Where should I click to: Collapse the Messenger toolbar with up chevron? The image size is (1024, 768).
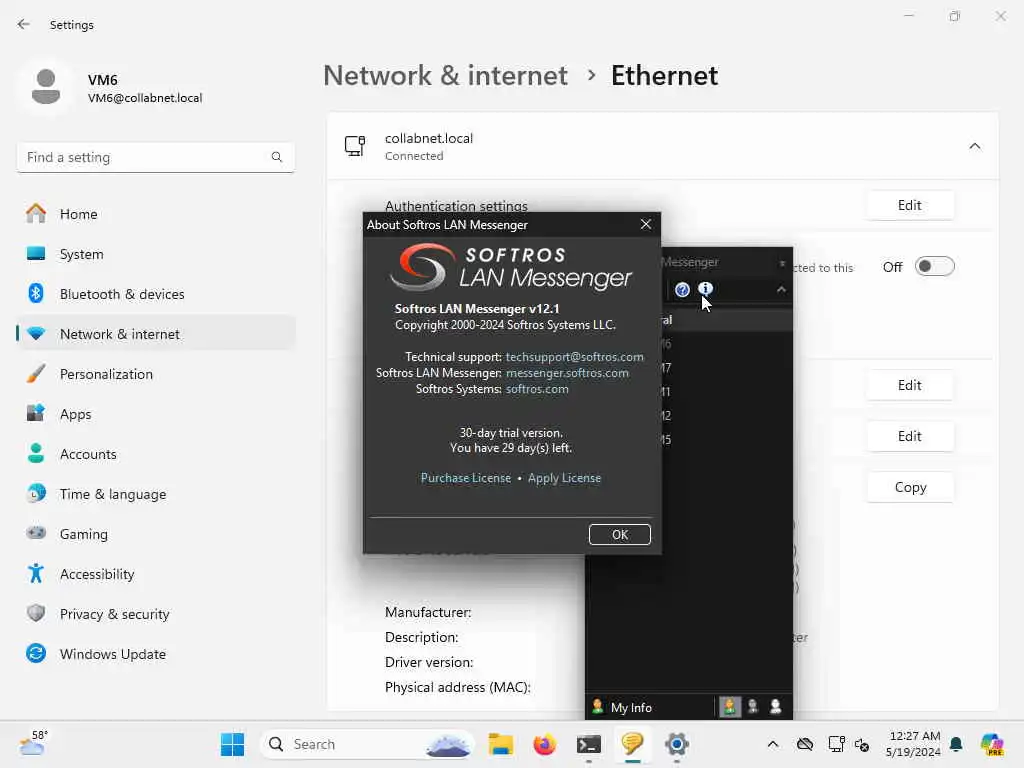point(781,289)
